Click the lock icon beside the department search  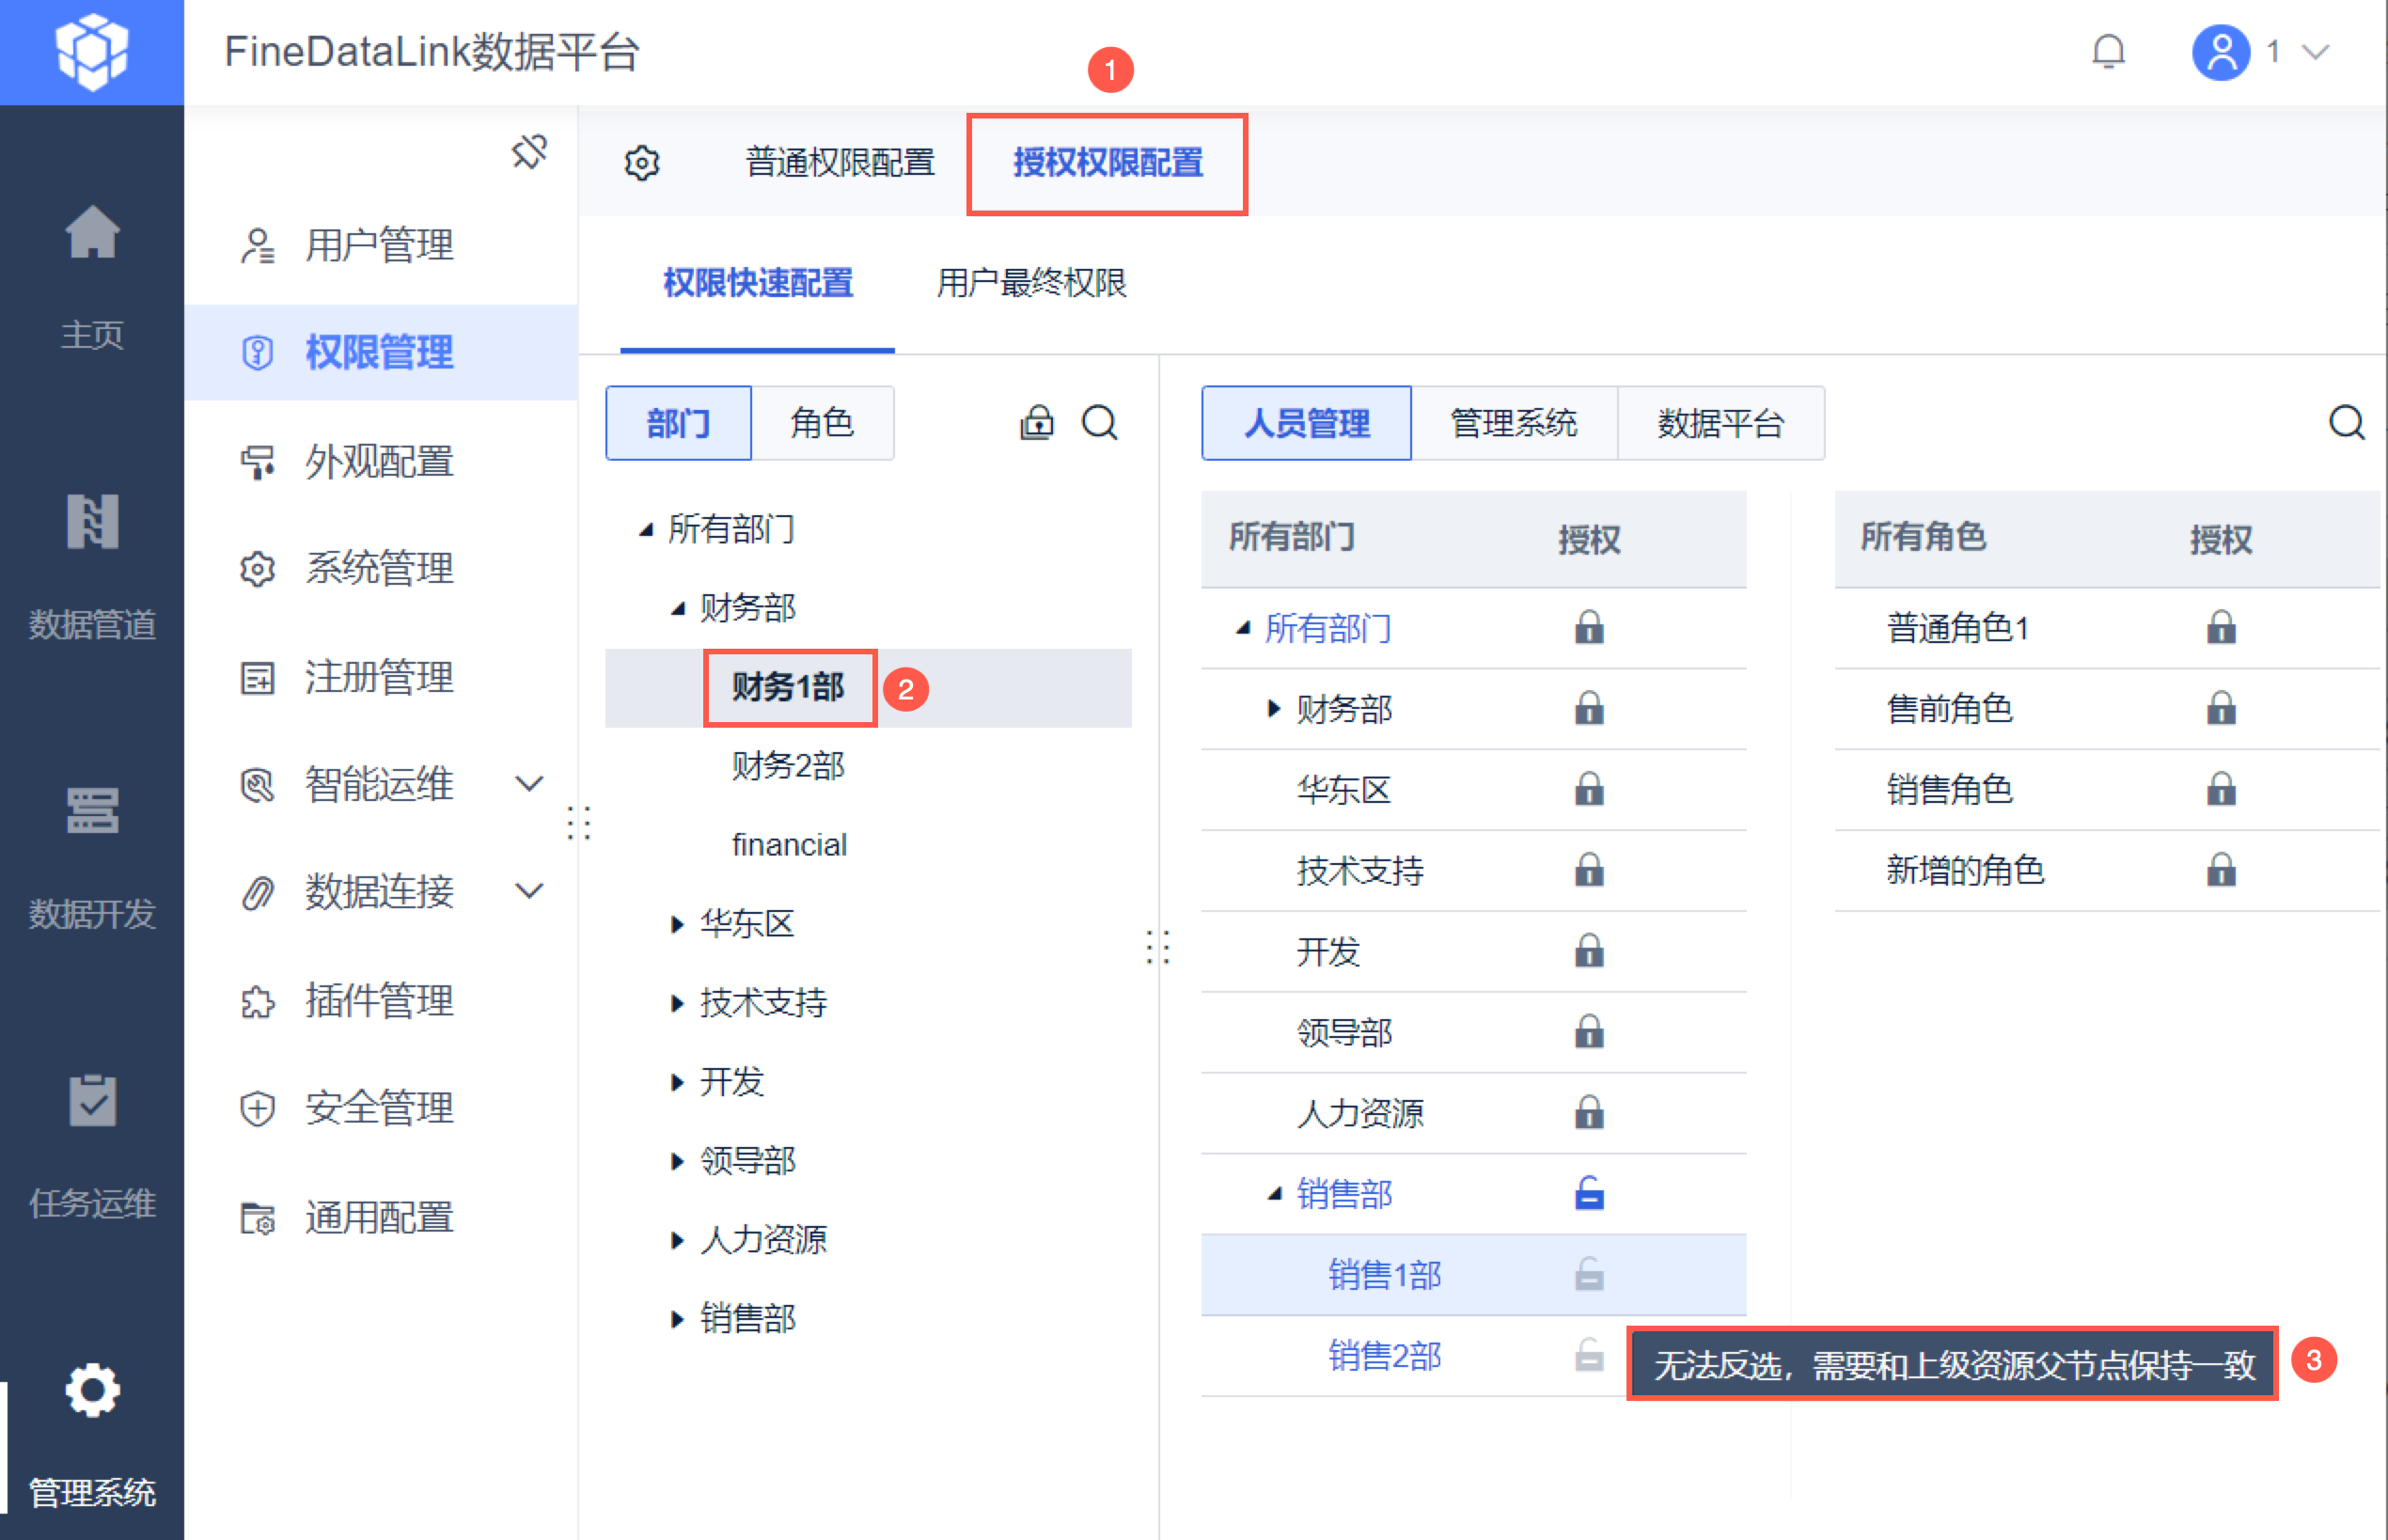pos(1036,423)
